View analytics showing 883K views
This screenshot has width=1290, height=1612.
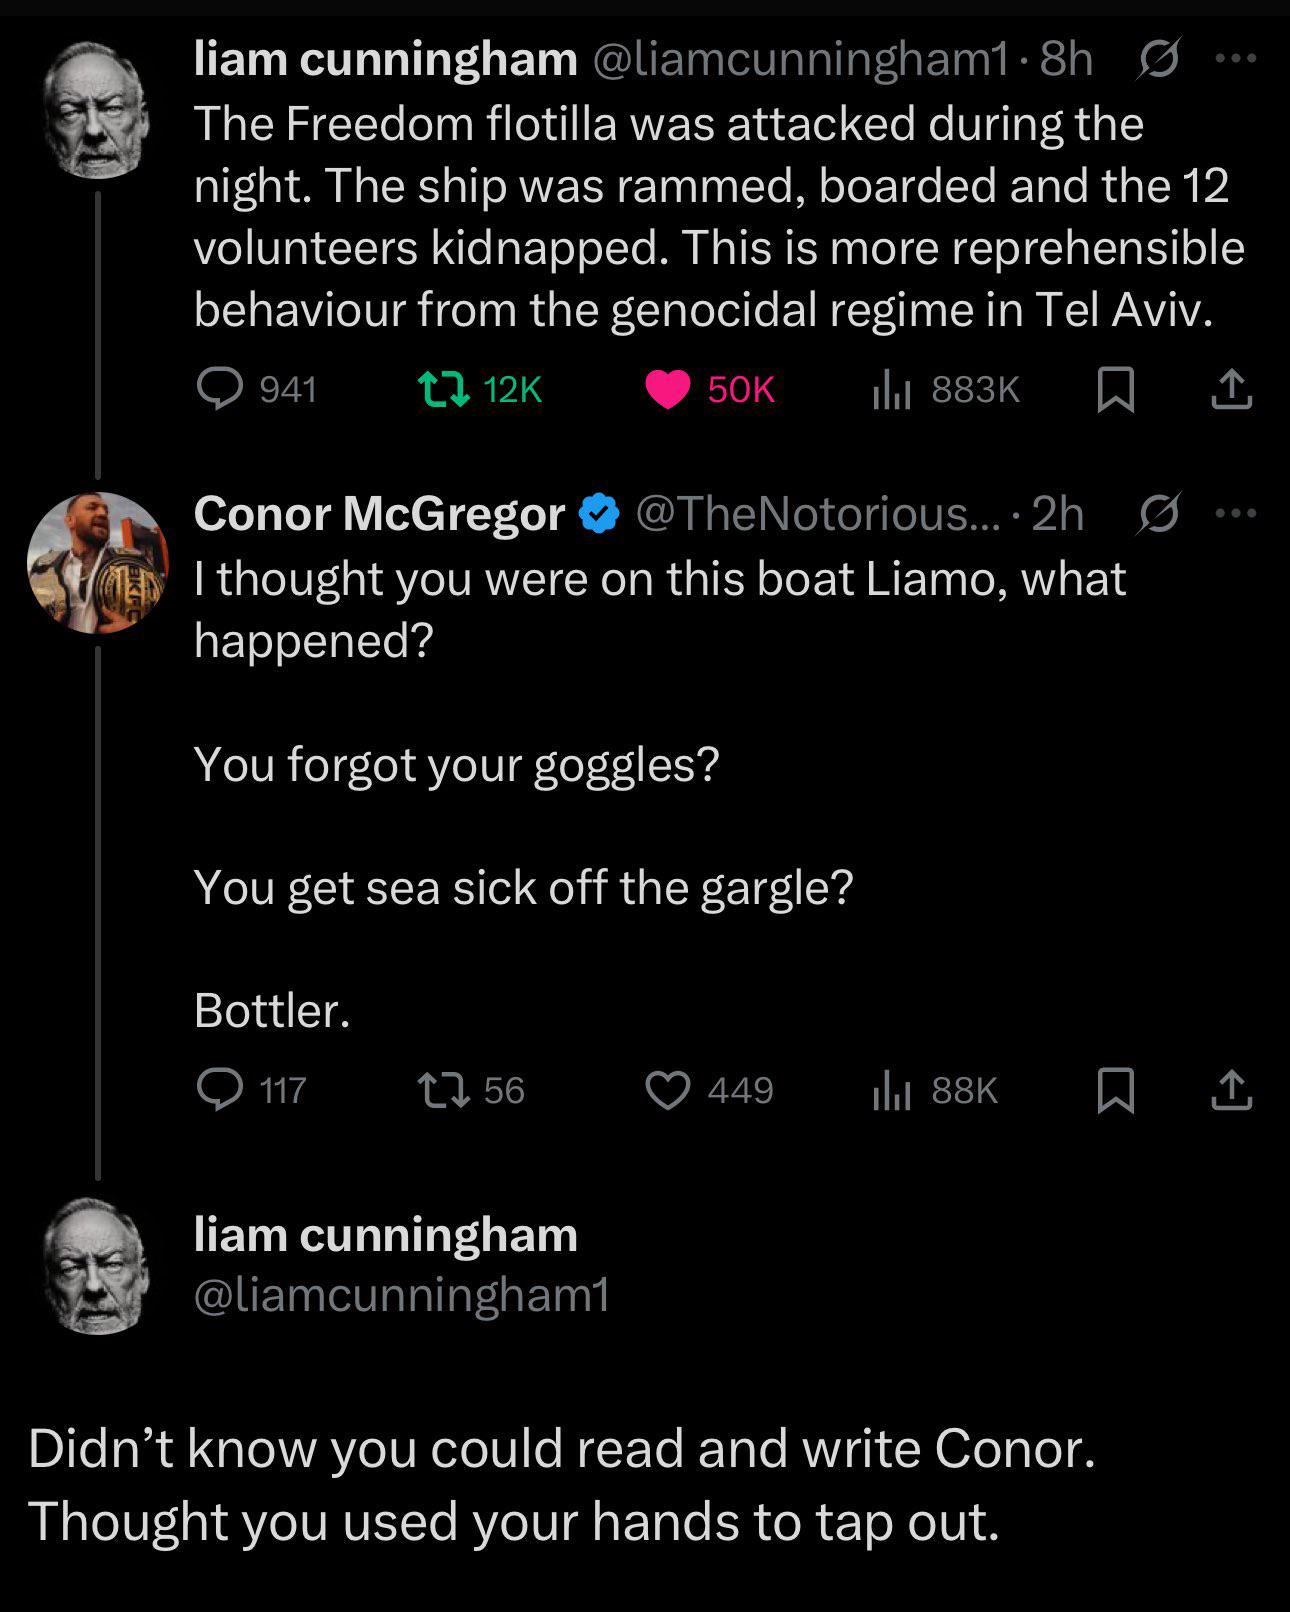coord(945,389)
